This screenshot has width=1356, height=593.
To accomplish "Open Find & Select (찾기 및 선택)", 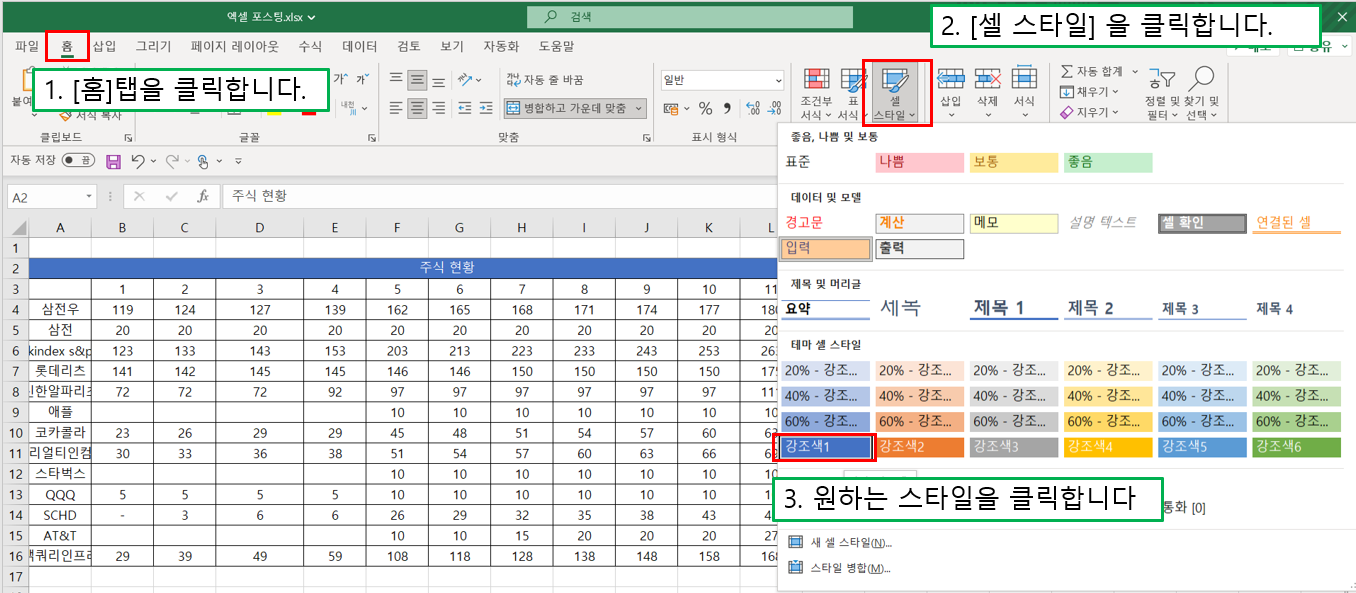I will 1201,93.
